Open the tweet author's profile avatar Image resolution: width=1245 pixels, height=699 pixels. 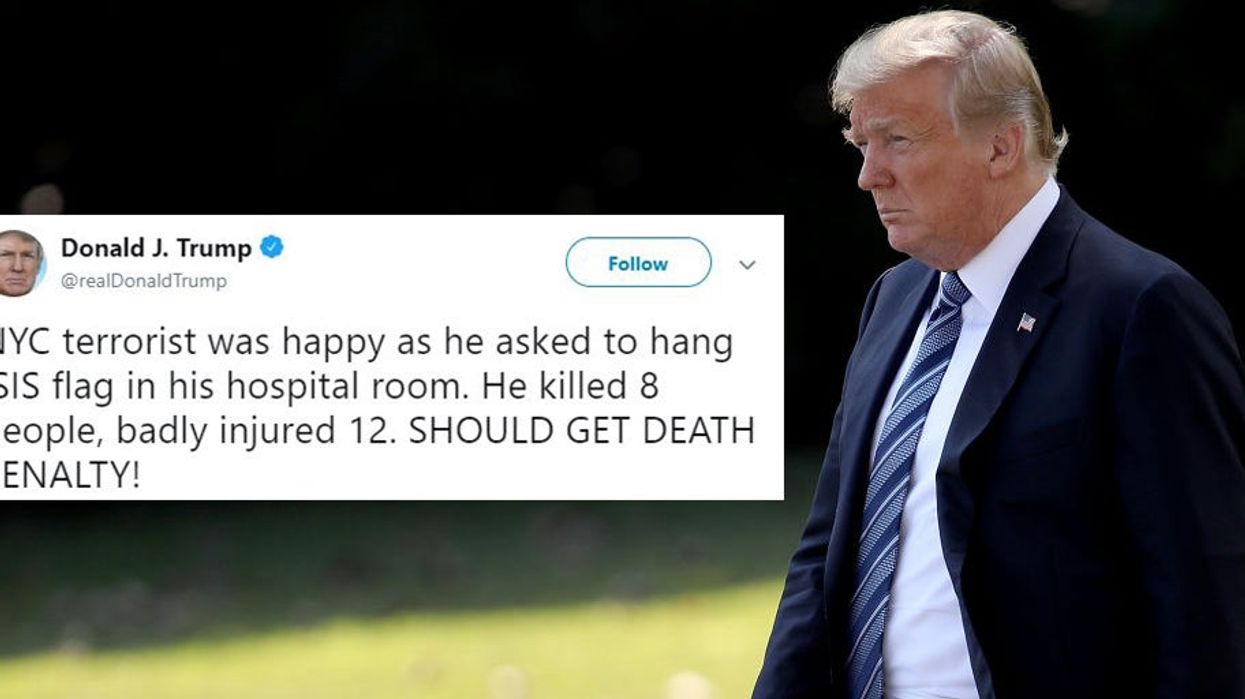click(21, 262)
